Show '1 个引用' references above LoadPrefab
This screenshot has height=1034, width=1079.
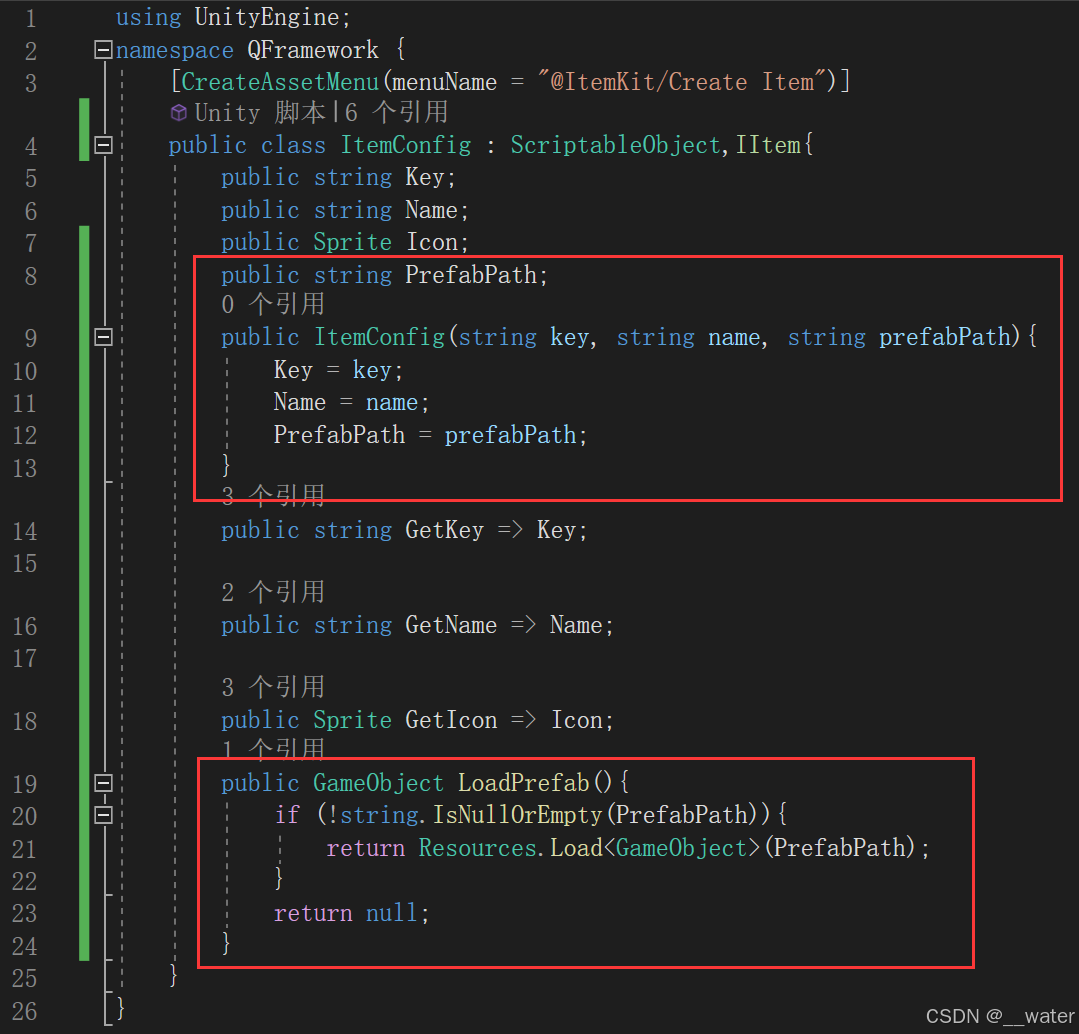[273, 748]
